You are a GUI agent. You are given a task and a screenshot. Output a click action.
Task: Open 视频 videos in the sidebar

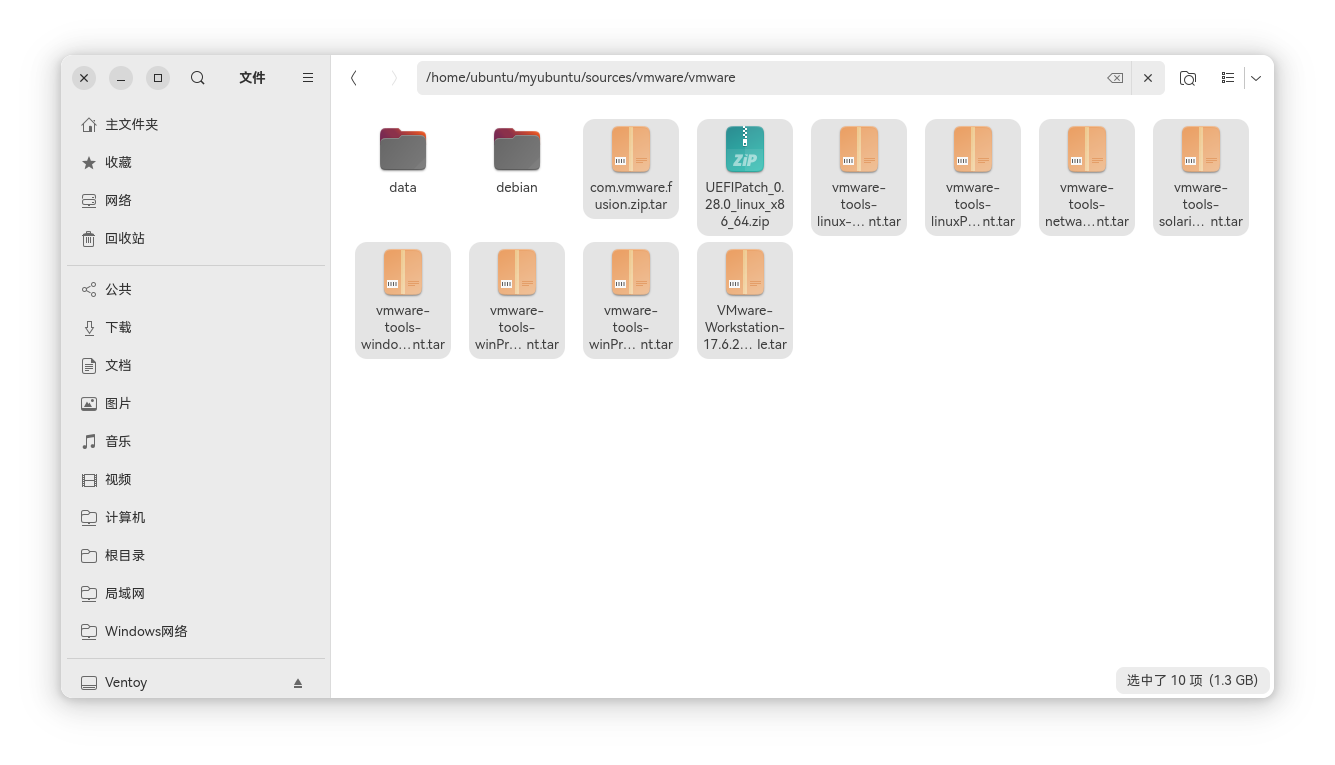click(196, 480)
